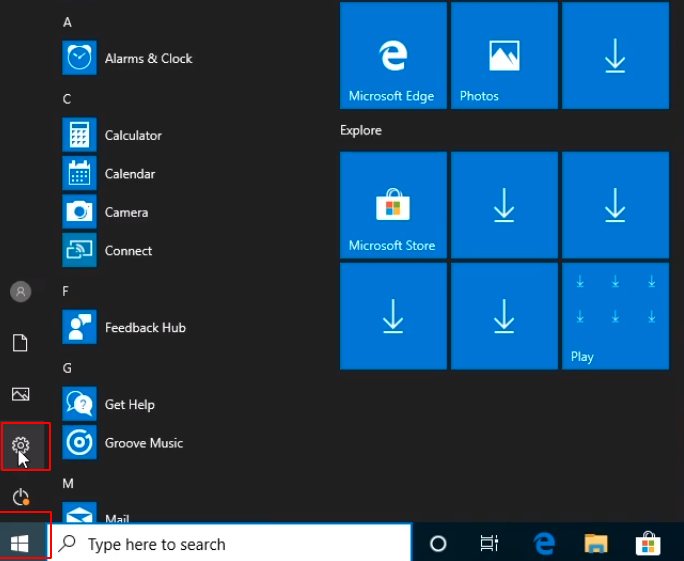Image resolution: width=684 pixels, height=561 pixels.
Task: Open Groove Music
Action: pos(123,442)
